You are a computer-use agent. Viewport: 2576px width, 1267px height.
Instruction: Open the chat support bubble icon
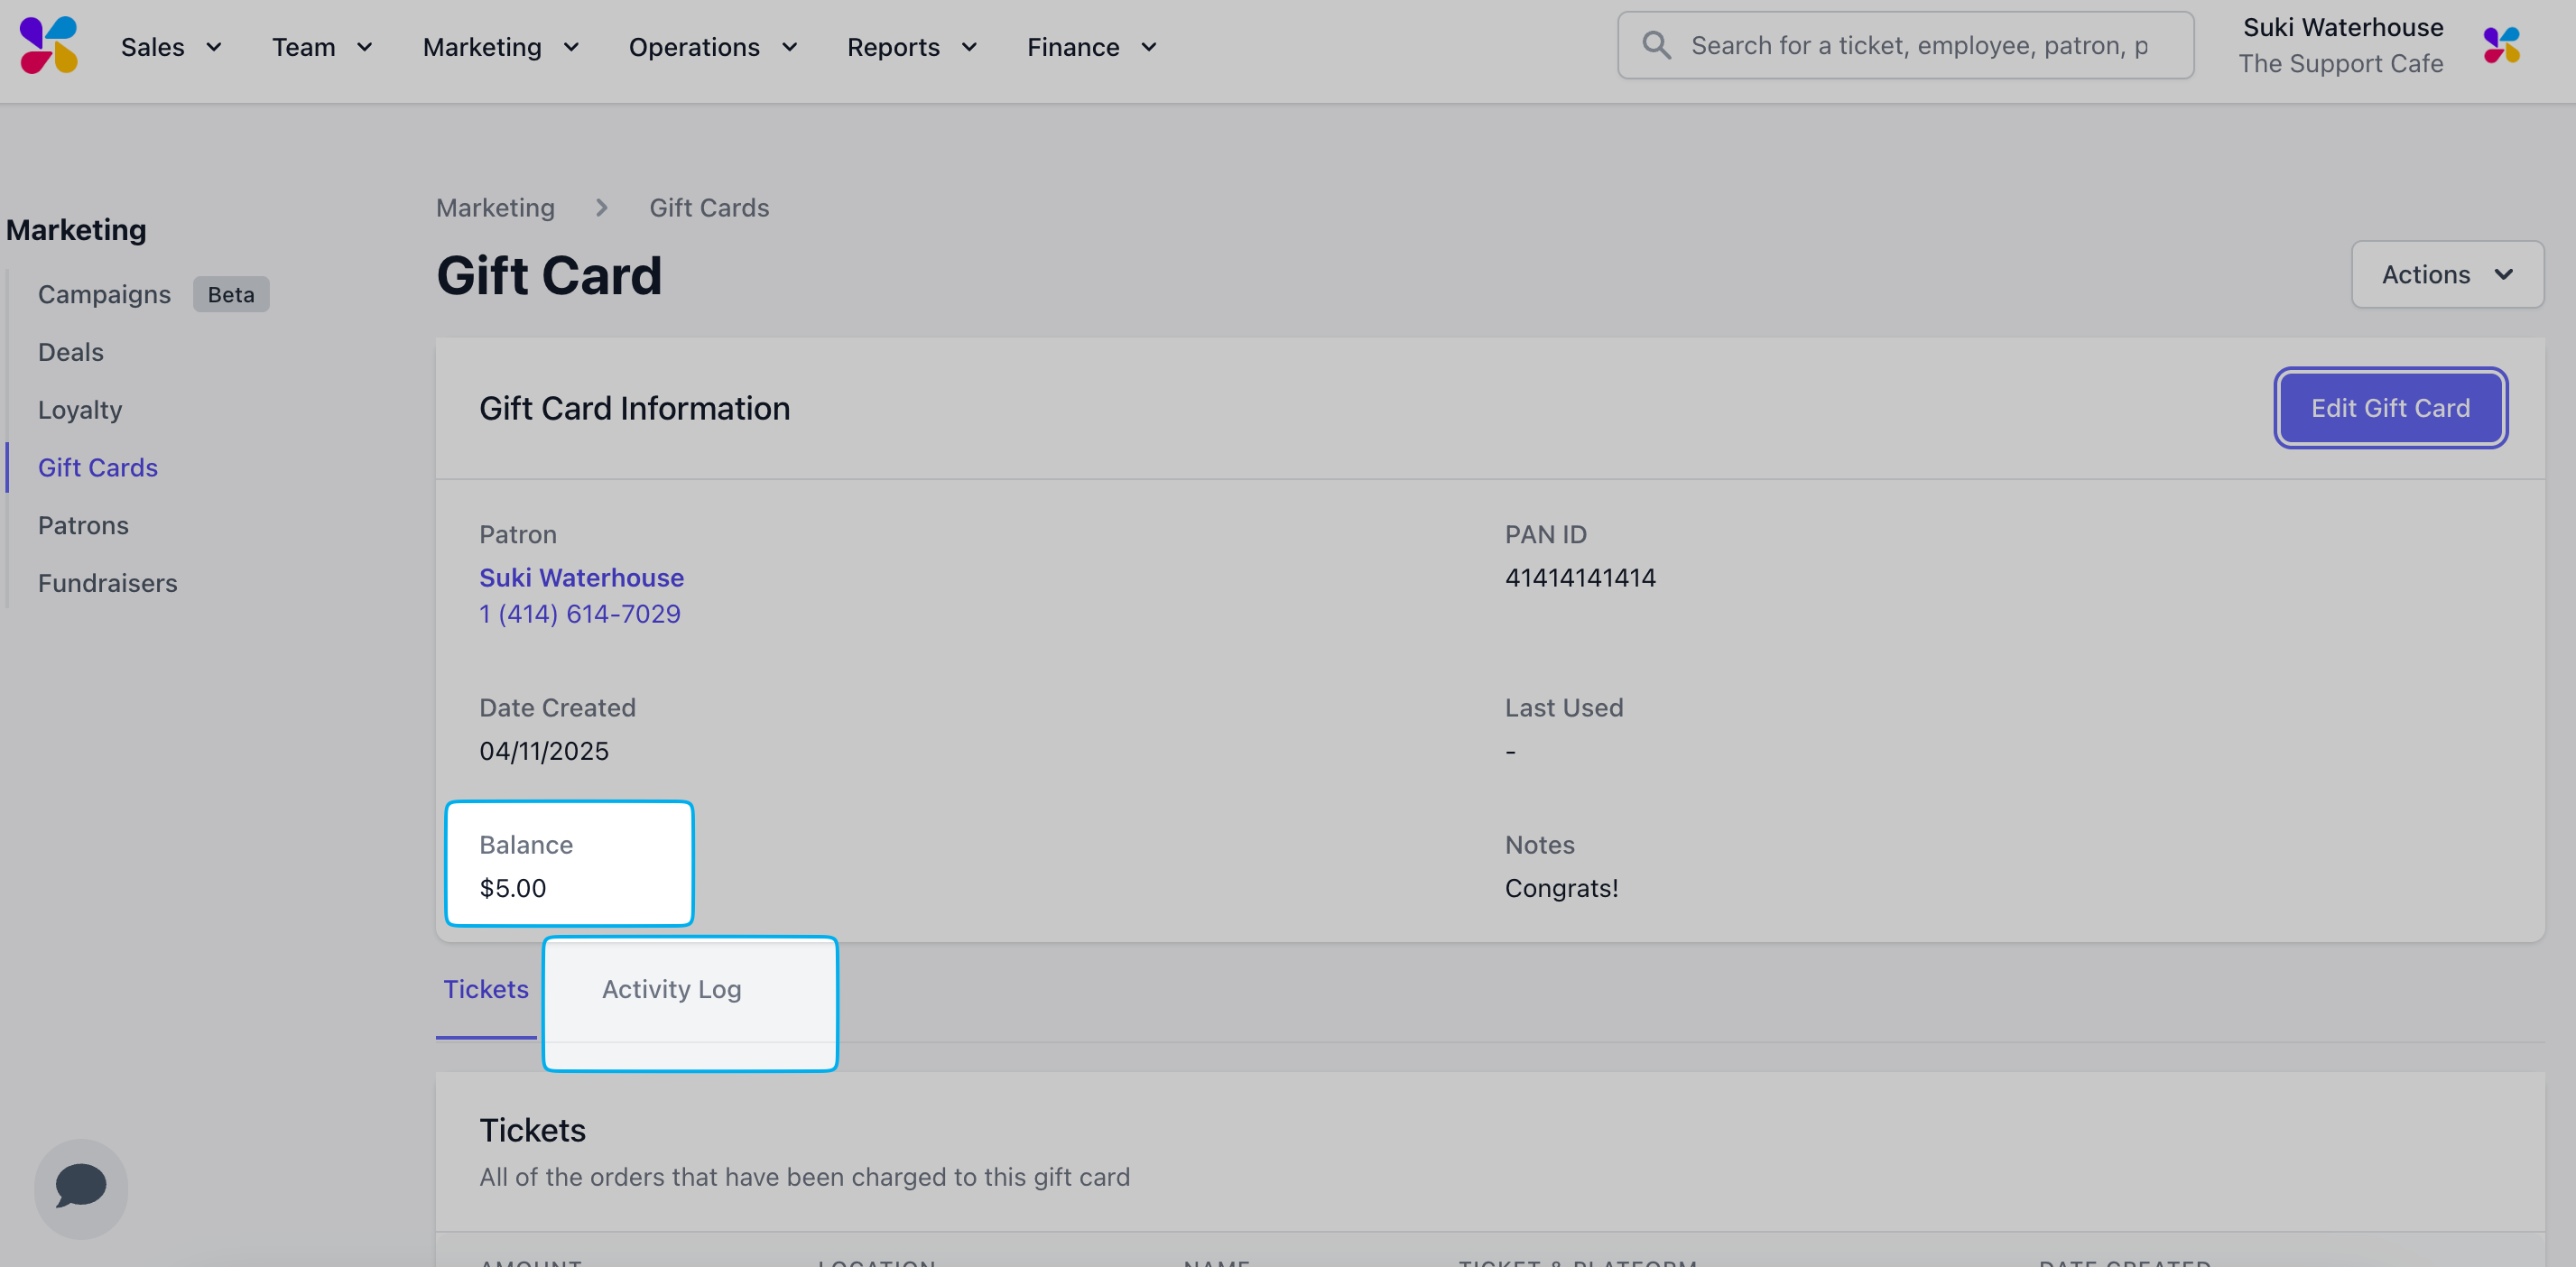[x=81, y=1187]
